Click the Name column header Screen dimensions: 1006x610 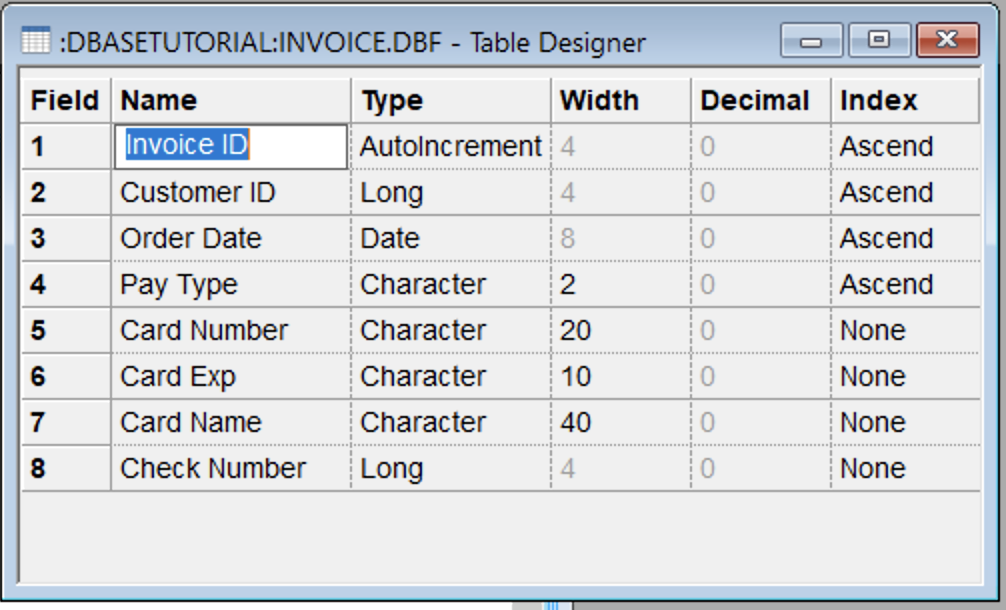point(230,101)
